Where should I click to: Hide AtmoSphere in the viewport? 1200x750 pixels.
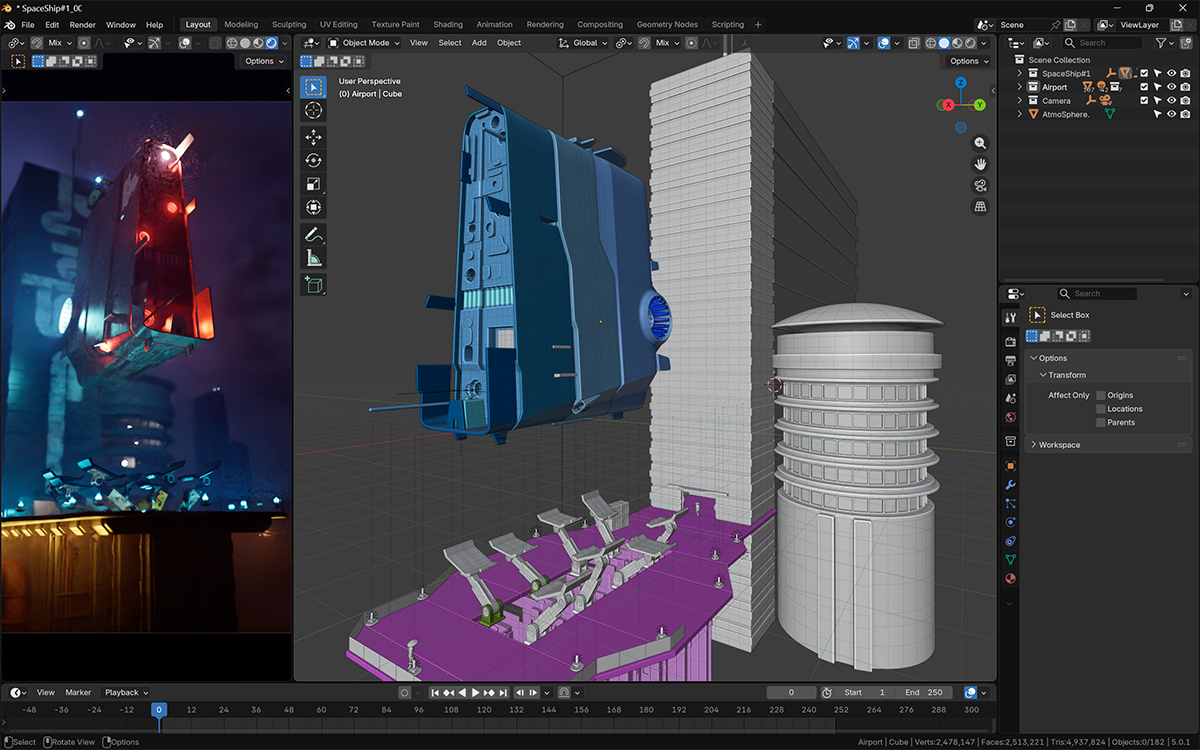1172,113
